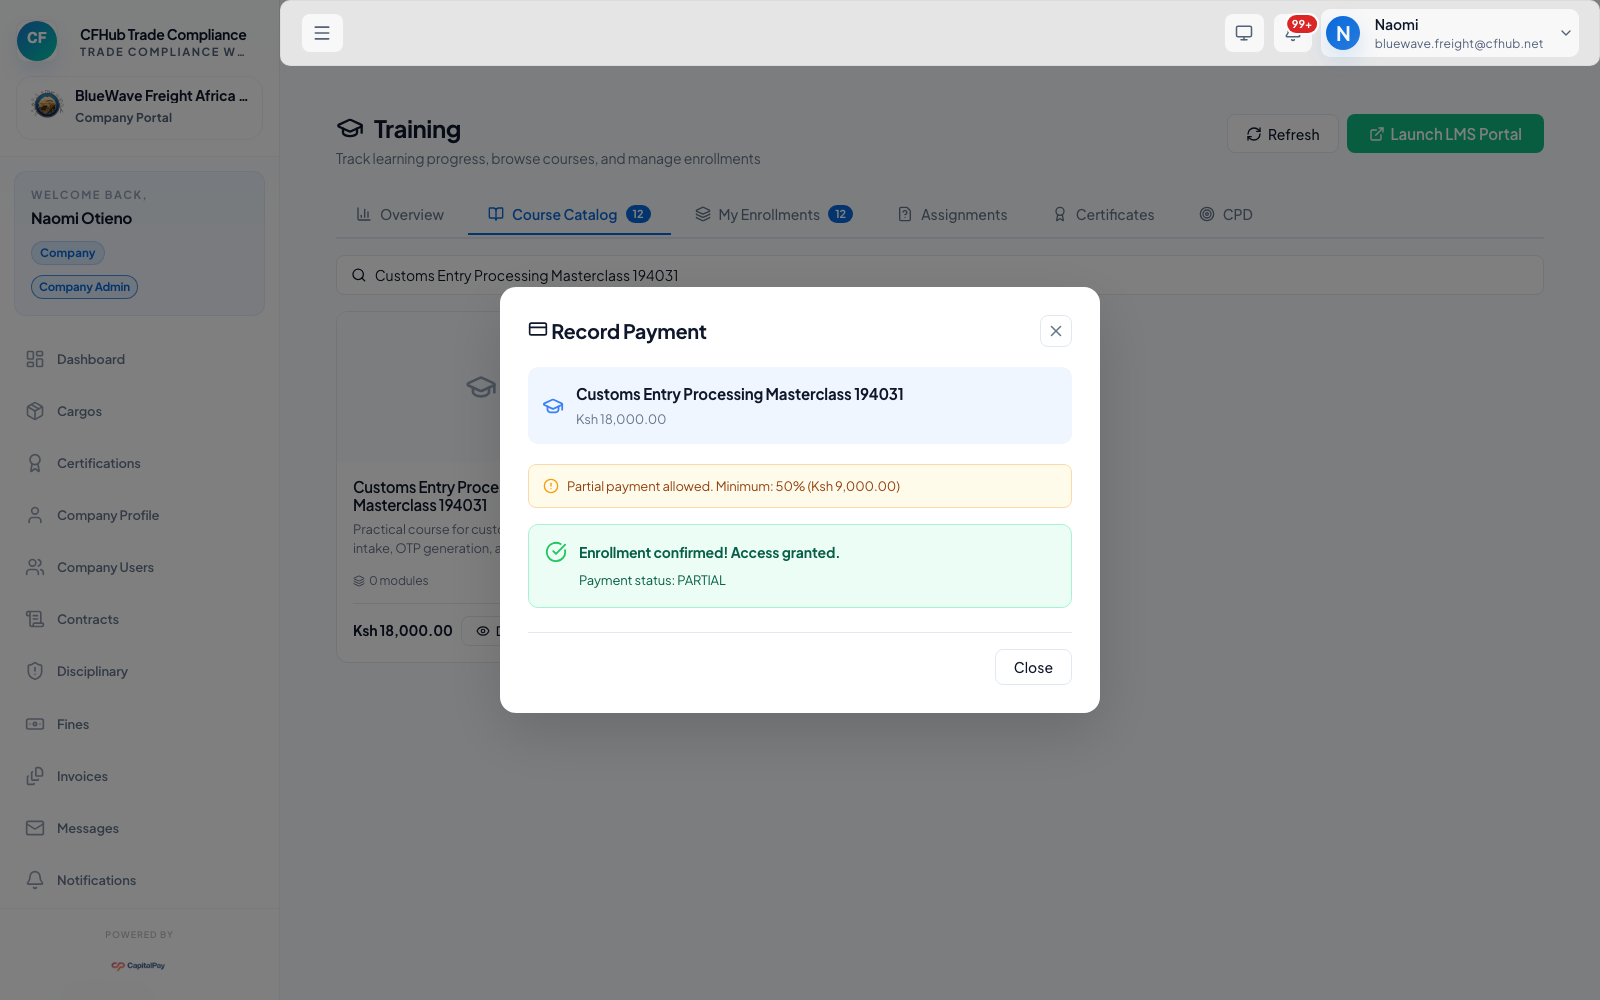This screenshot has width=1600, height=1000.
Task: Click the Launch LMS Portal button
Action: tap(1445, 133)
